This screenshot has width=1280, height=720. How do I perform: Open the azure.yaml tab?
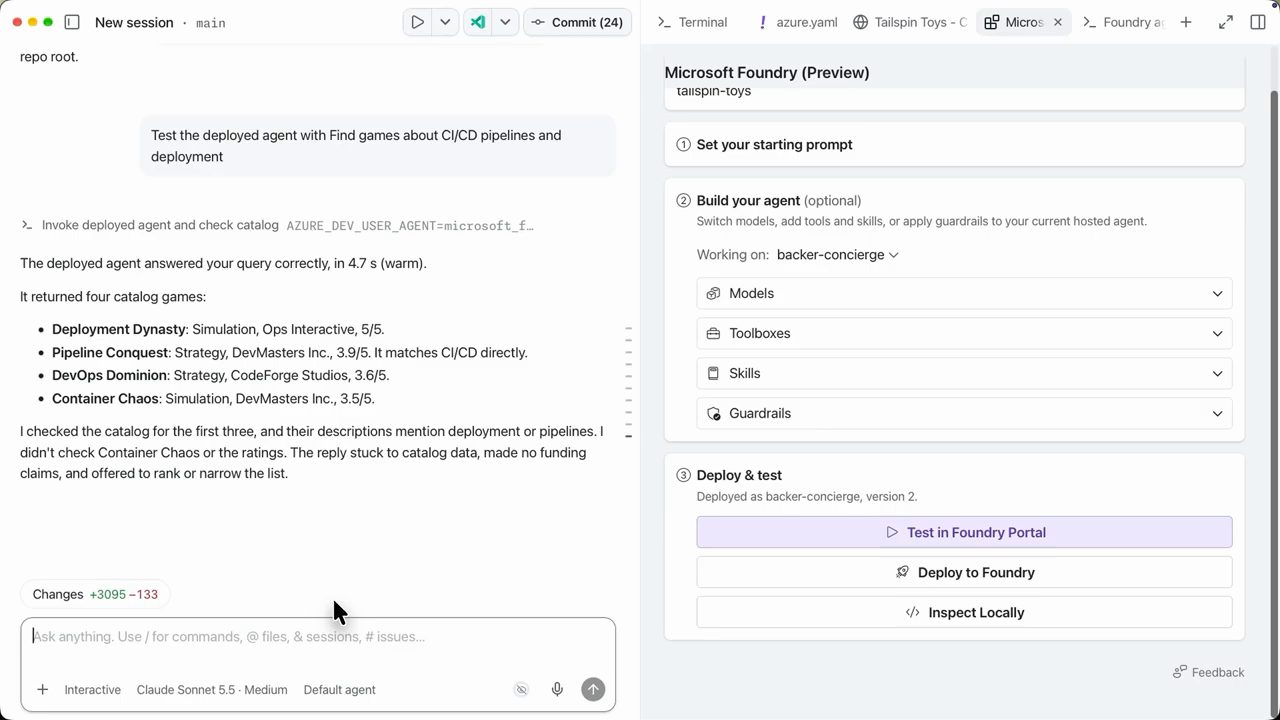tap(797, 22)
